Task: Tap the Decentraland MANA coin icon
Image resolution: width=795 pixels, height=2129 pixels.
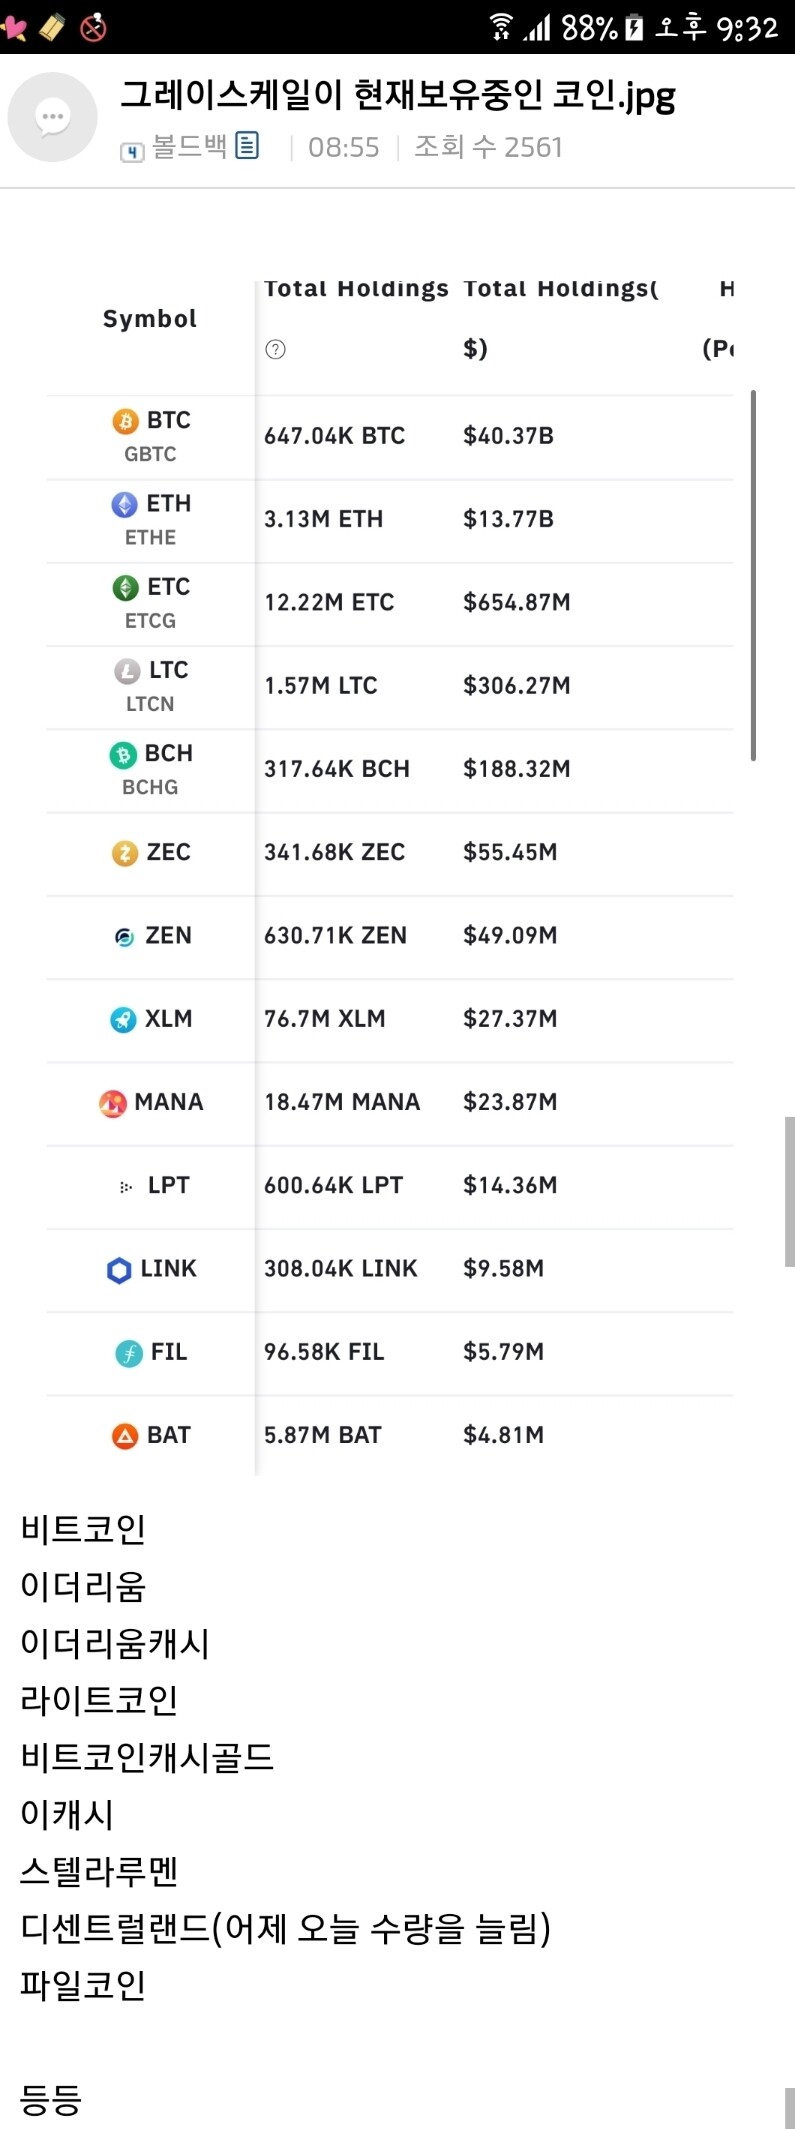Action: coord(113,1103)
